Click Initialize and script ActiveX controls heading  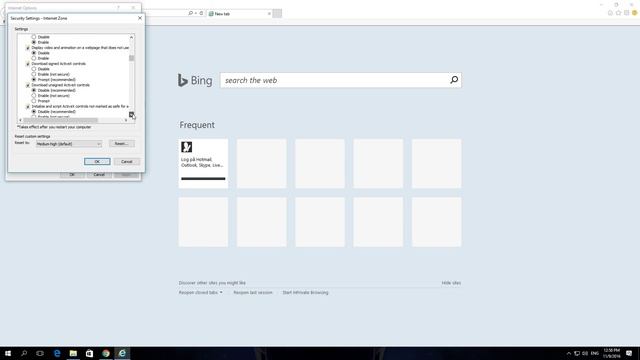point(80,106)
